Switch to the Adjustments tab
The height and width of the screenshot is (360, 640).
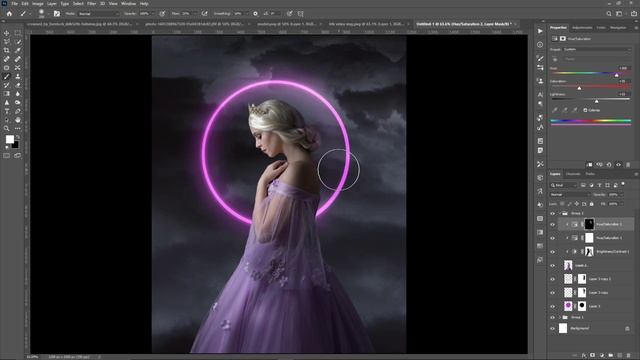click(x=582, y=28)
